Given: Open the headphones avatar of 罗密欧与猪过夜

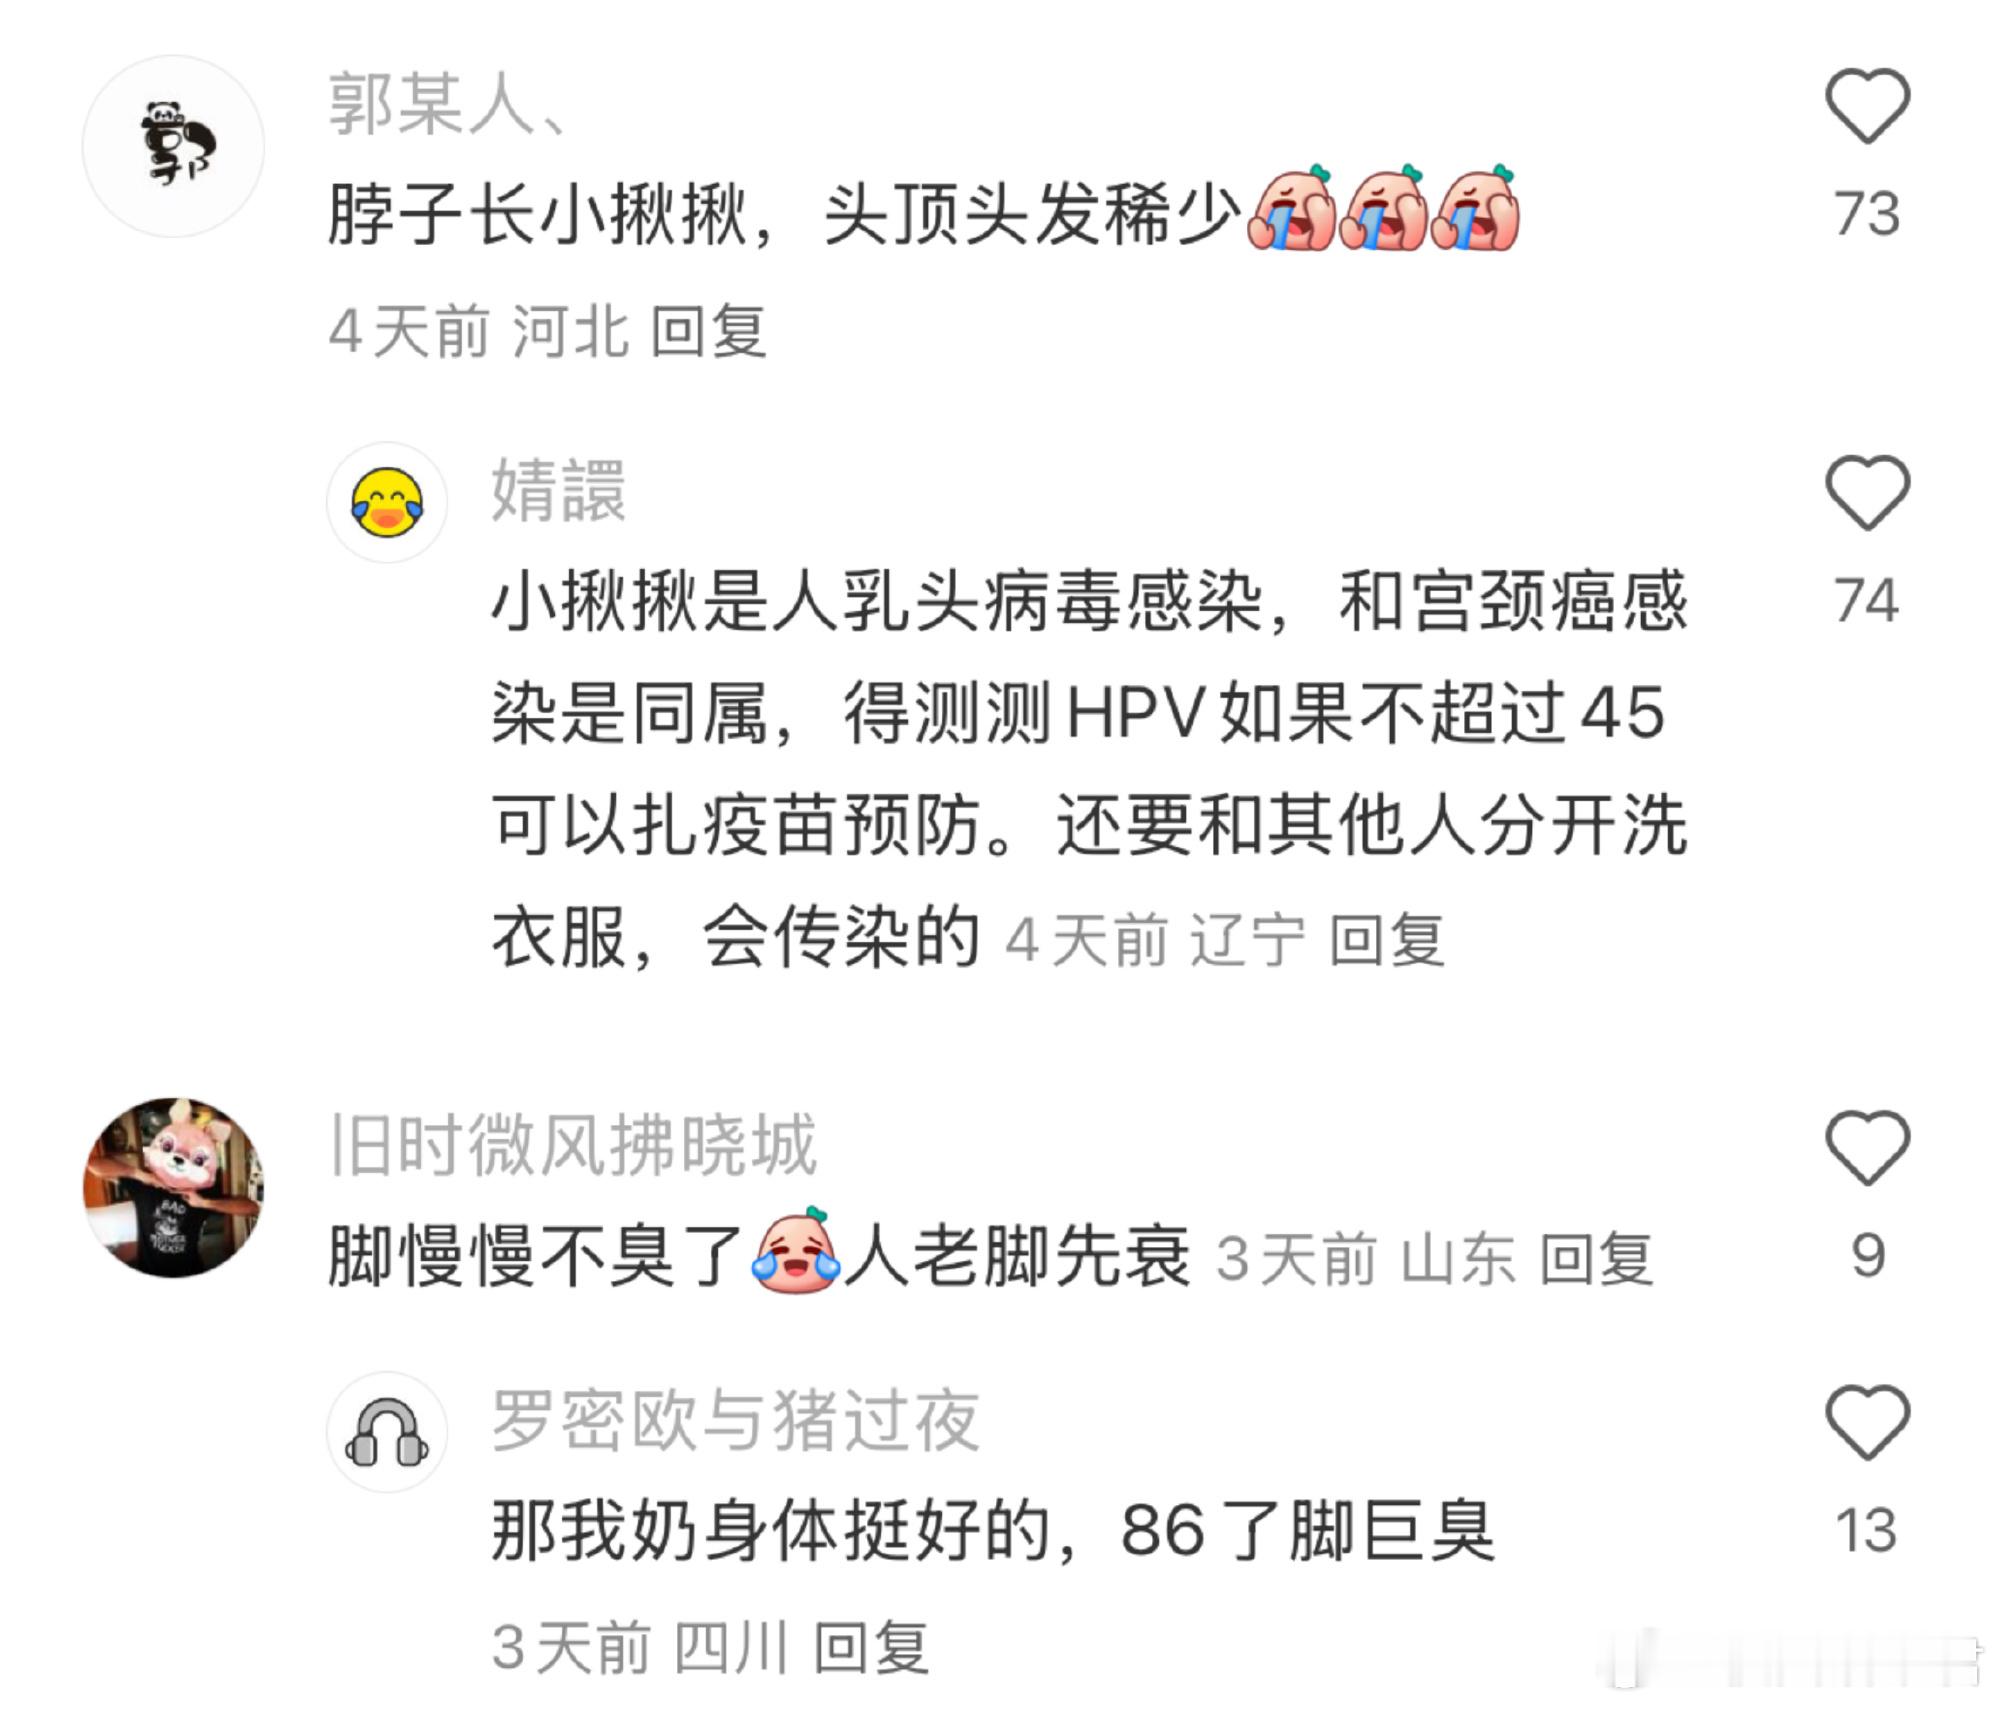Looking at the screenshot, I should (x=387, y=1432).
